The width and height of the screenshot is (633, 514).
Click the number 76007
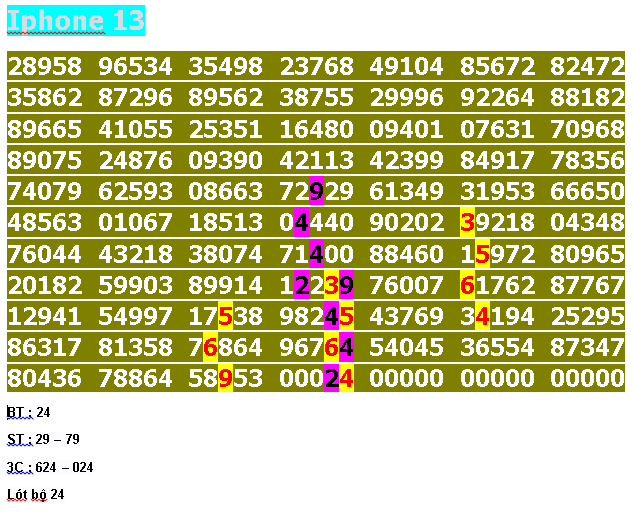tap(407, 285)
